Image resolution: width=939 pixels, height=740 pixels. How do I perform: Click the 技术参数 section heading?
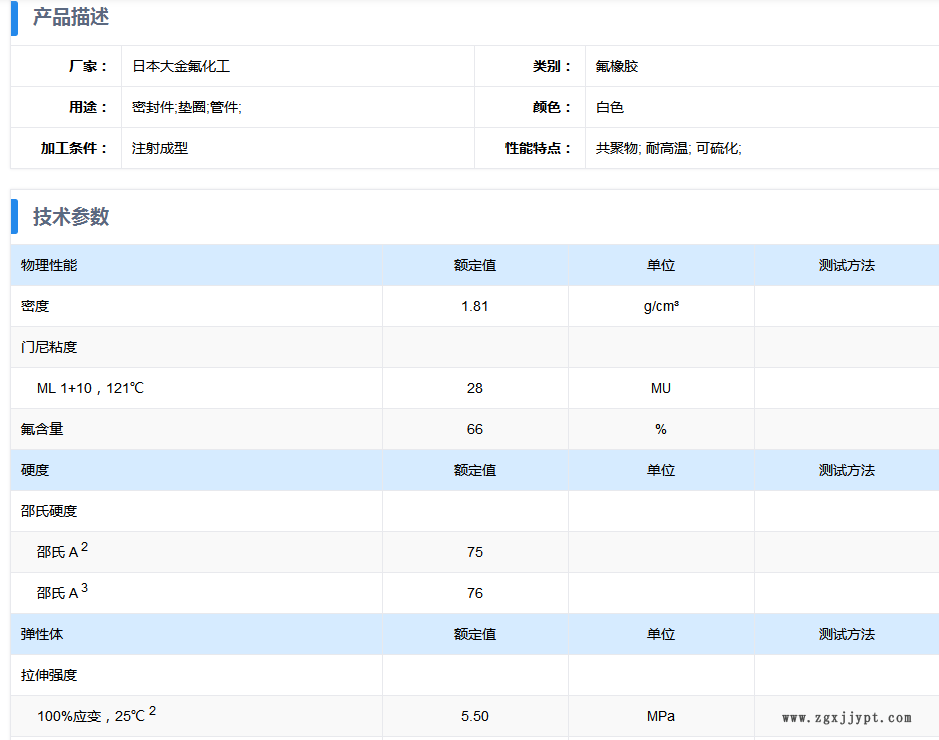(x=71, y=216)
